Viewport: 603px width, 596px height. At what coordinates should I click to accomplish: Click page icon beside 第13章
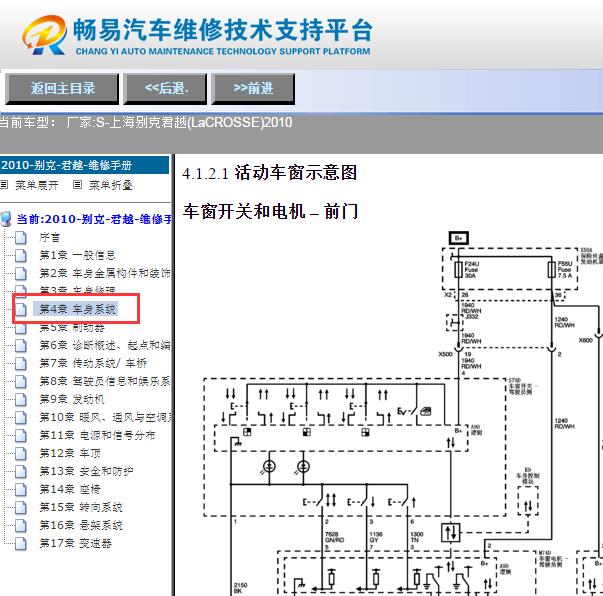[x=20, y=472]
